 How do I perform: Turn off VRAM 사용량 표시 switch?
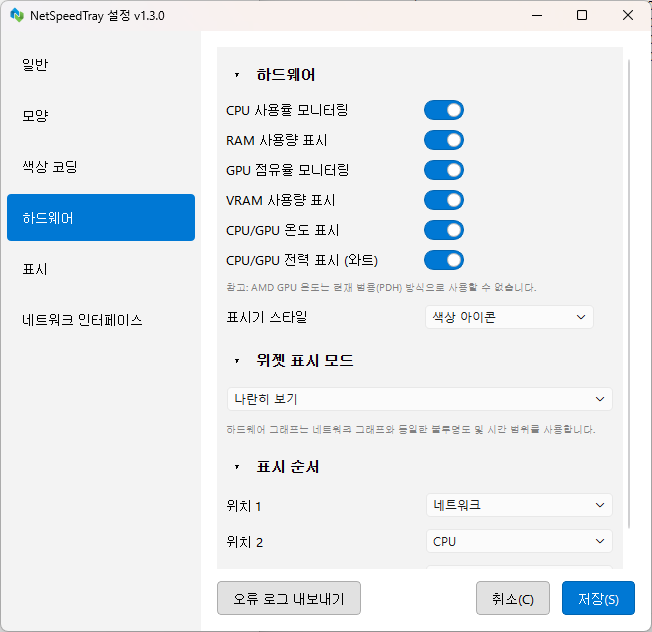(x=444, y=200)
